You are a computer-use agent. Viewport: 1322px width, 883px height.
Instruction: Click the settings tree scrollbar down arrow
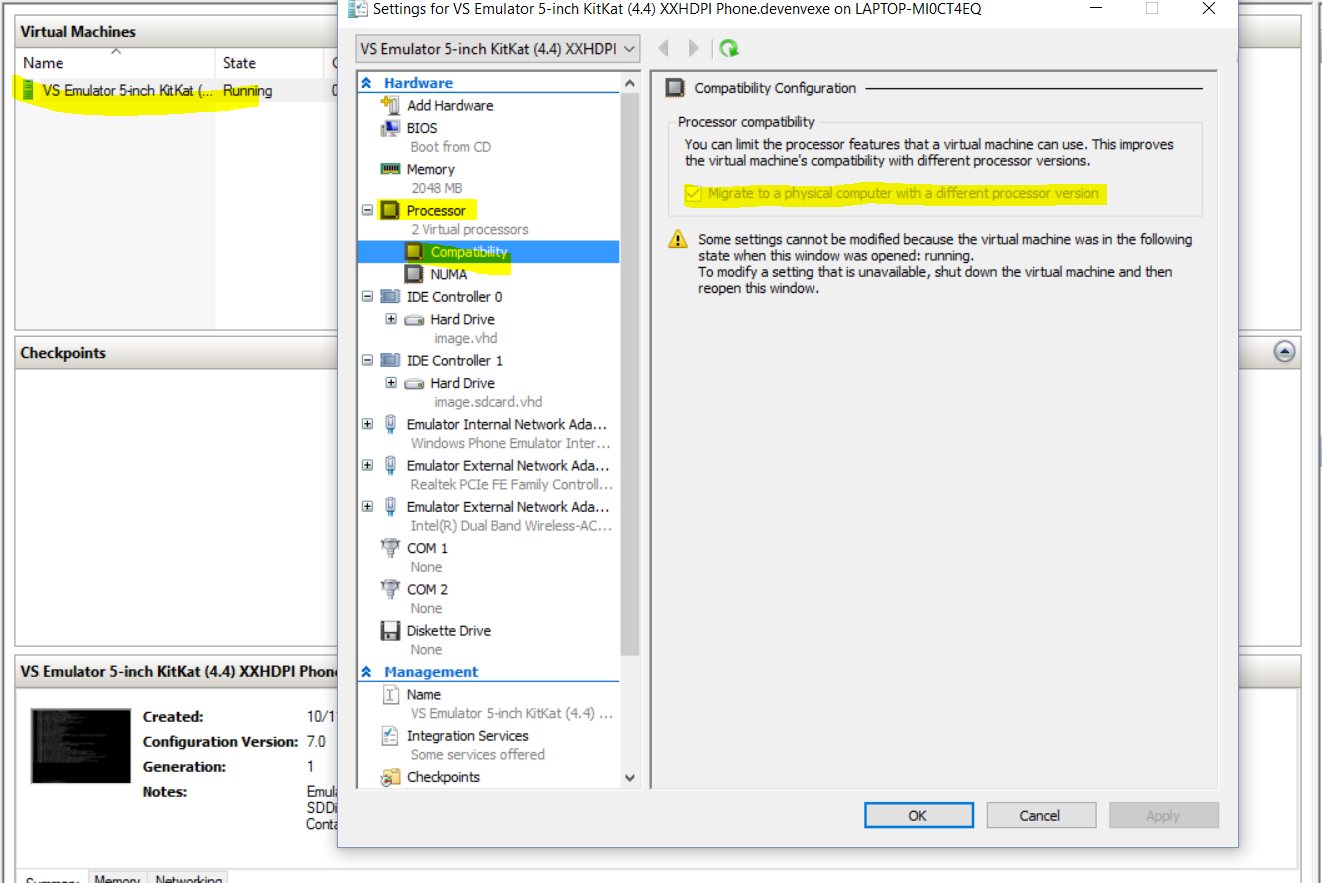[629, 777]
